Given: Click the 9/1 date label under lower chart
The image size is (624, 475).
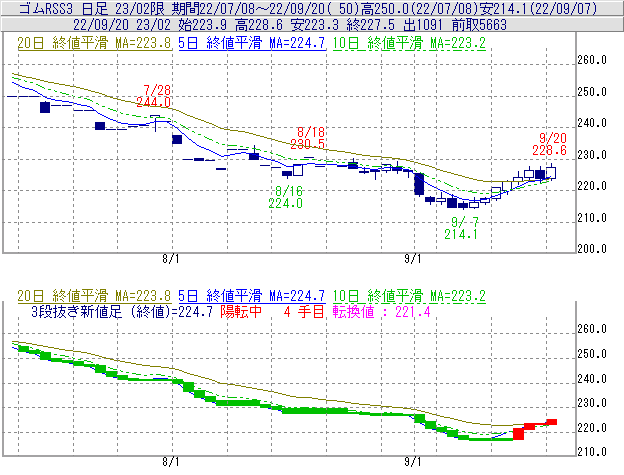Looking at the screenshot, I should pyautogui.click(x=413, y=462).
